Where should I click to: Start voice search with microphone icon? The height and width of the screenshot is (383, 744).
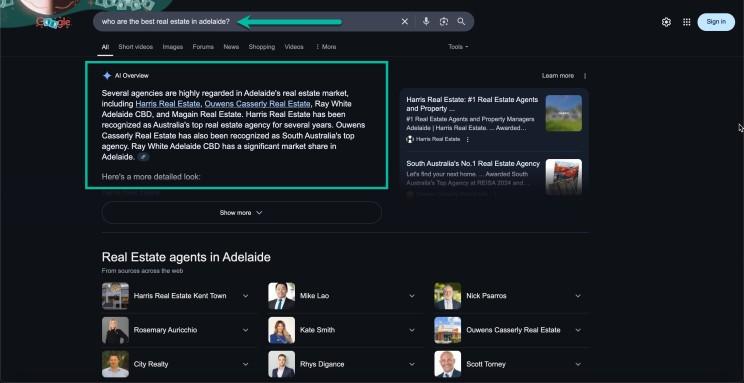click(426, 21)
